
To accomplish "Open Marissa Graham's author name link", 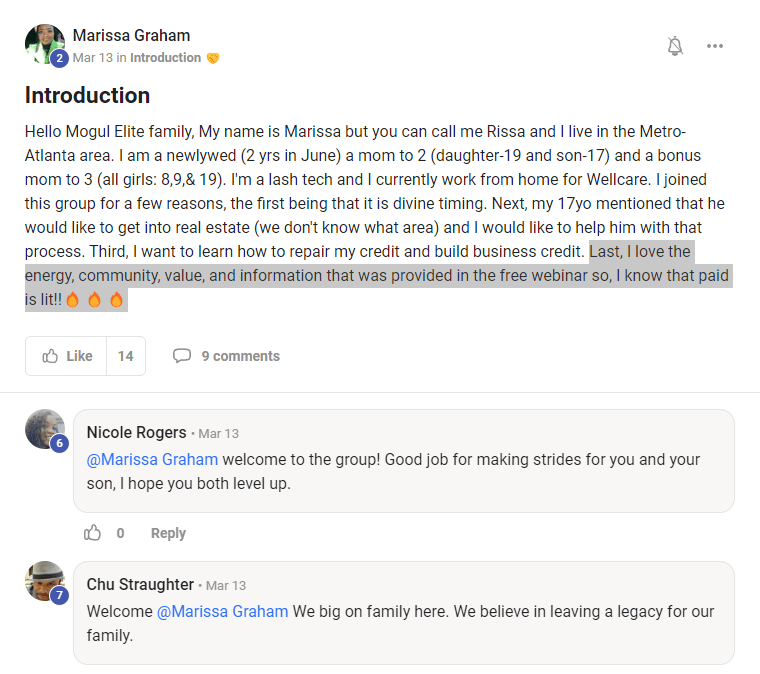I will pos(131,36).
